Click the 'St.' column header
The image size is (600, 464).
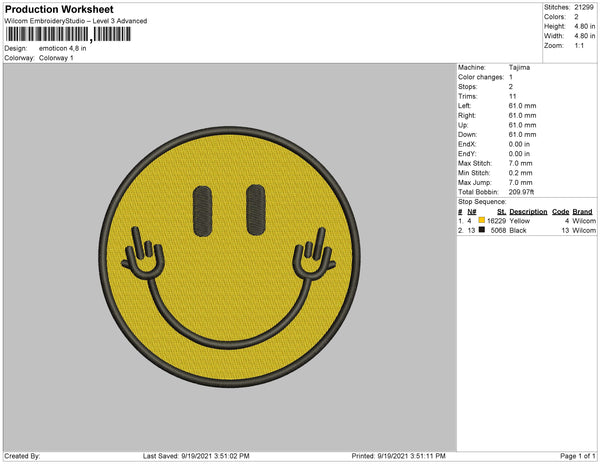pos(502,212)
